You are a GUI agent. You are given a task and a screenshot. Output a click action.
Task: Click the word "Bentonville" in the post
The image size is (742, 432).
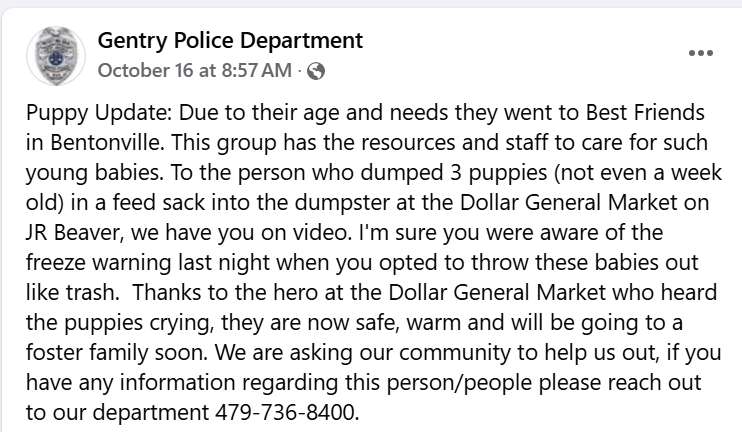(x=107, y=142)
